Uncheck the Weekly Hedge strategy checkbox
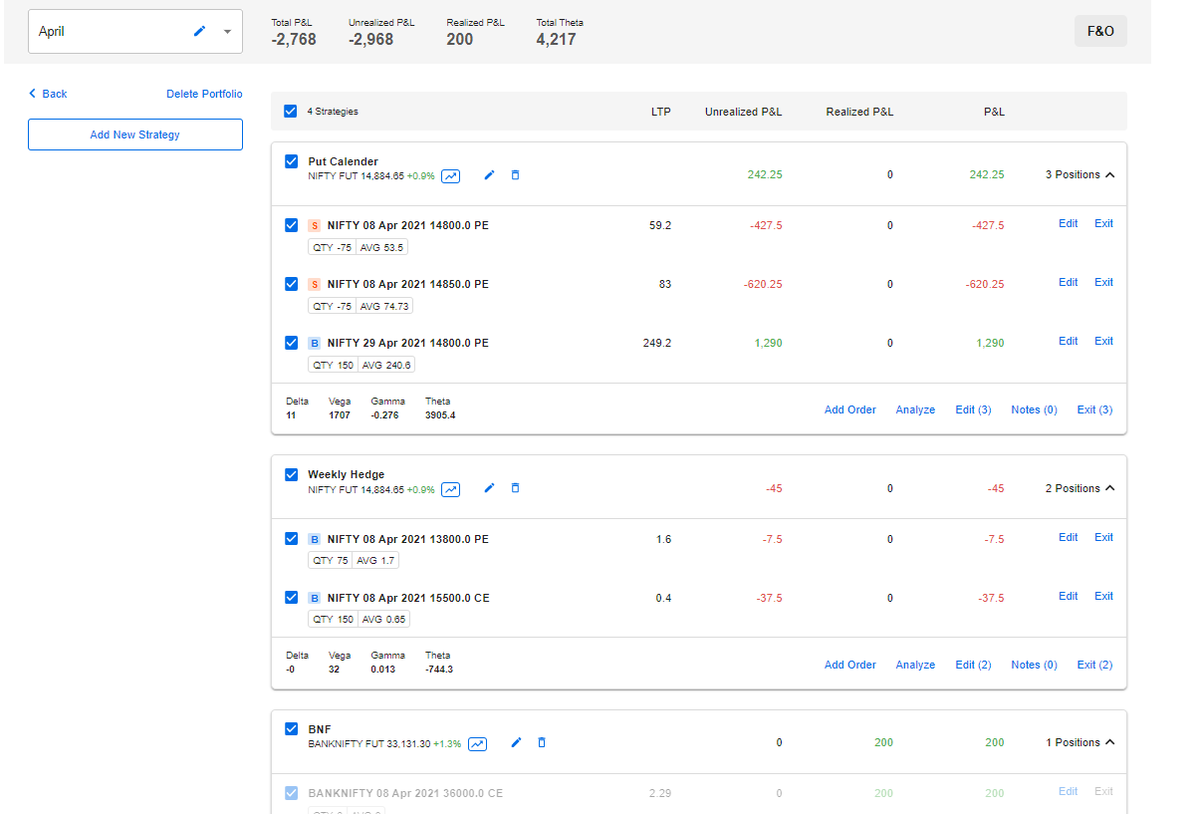 pyautogui.click(x=291, y=474)
